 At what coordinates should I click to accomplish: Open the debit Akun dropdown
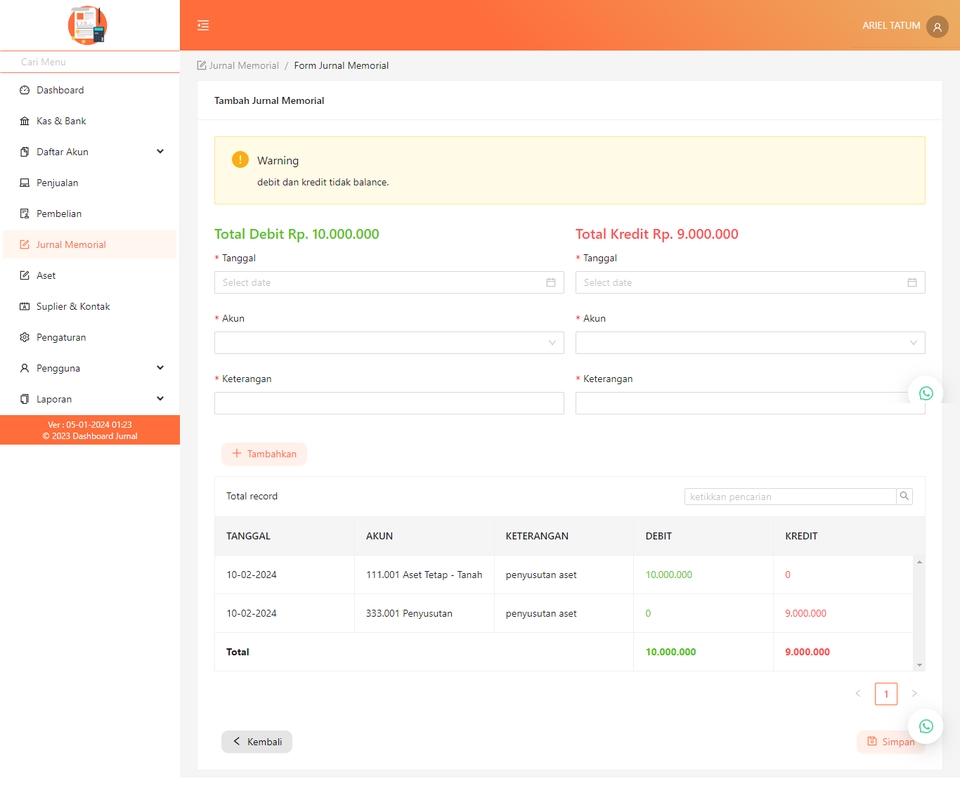[389, 343]
